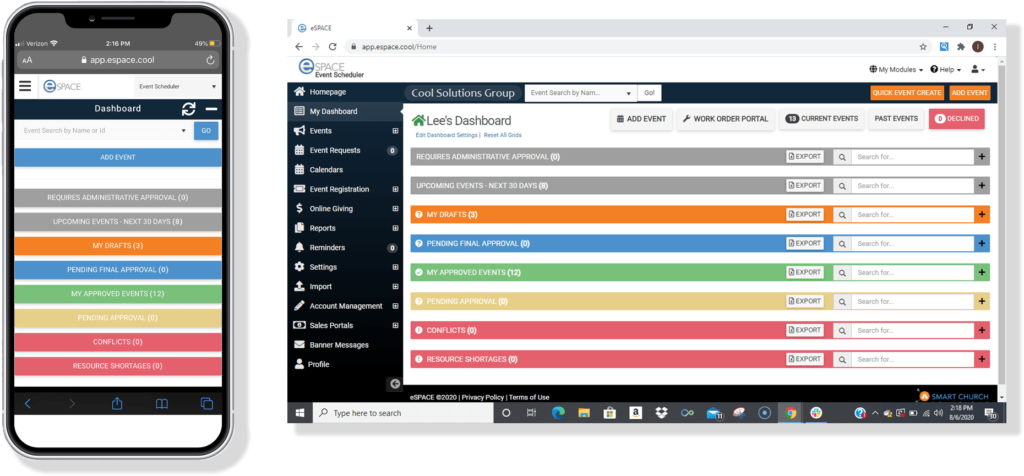Click the Chrome bookmark star icon
Image resolution: width=1024 pixels, height=476 pixels.
[x=923, y=47]
